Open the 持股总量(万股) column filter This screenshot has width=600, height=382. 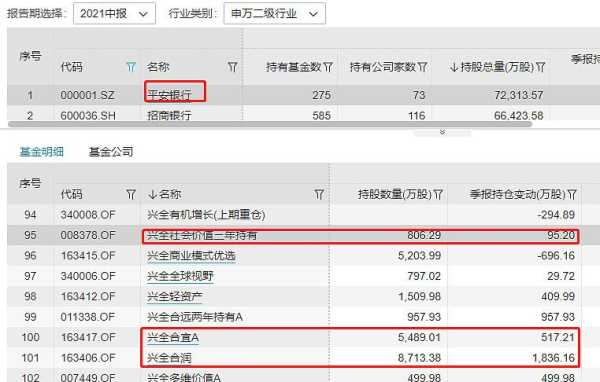[540, 67]
